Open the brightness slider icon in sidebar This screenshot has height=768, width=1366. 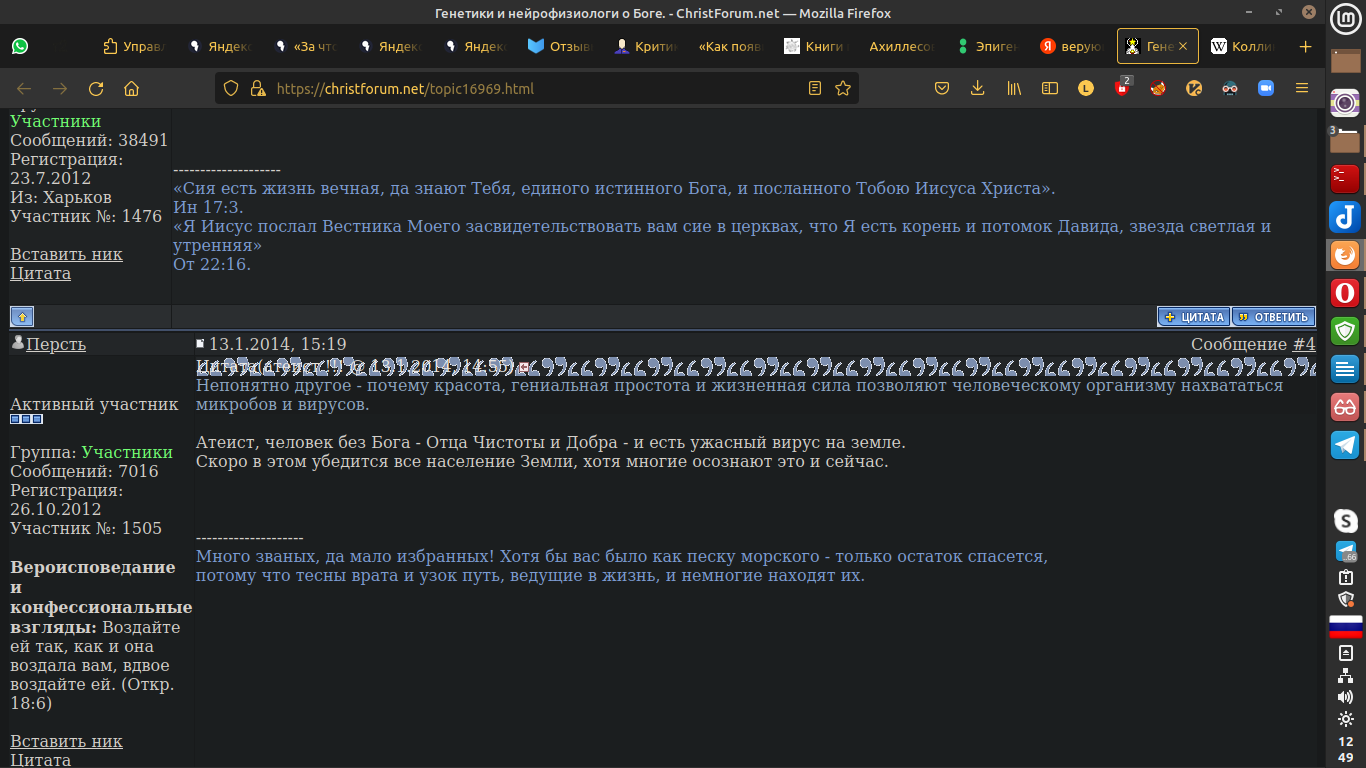point(1345,717)
